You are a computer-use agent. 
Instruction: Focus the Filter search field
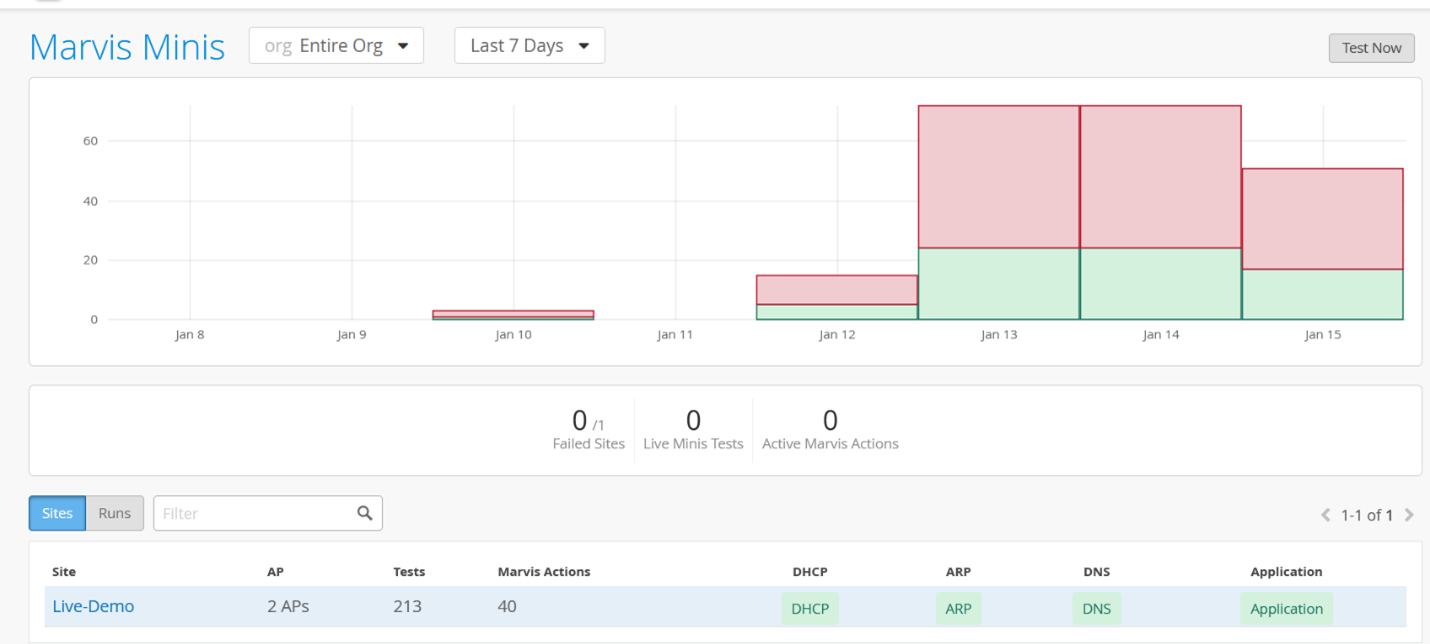coord(267,513)
